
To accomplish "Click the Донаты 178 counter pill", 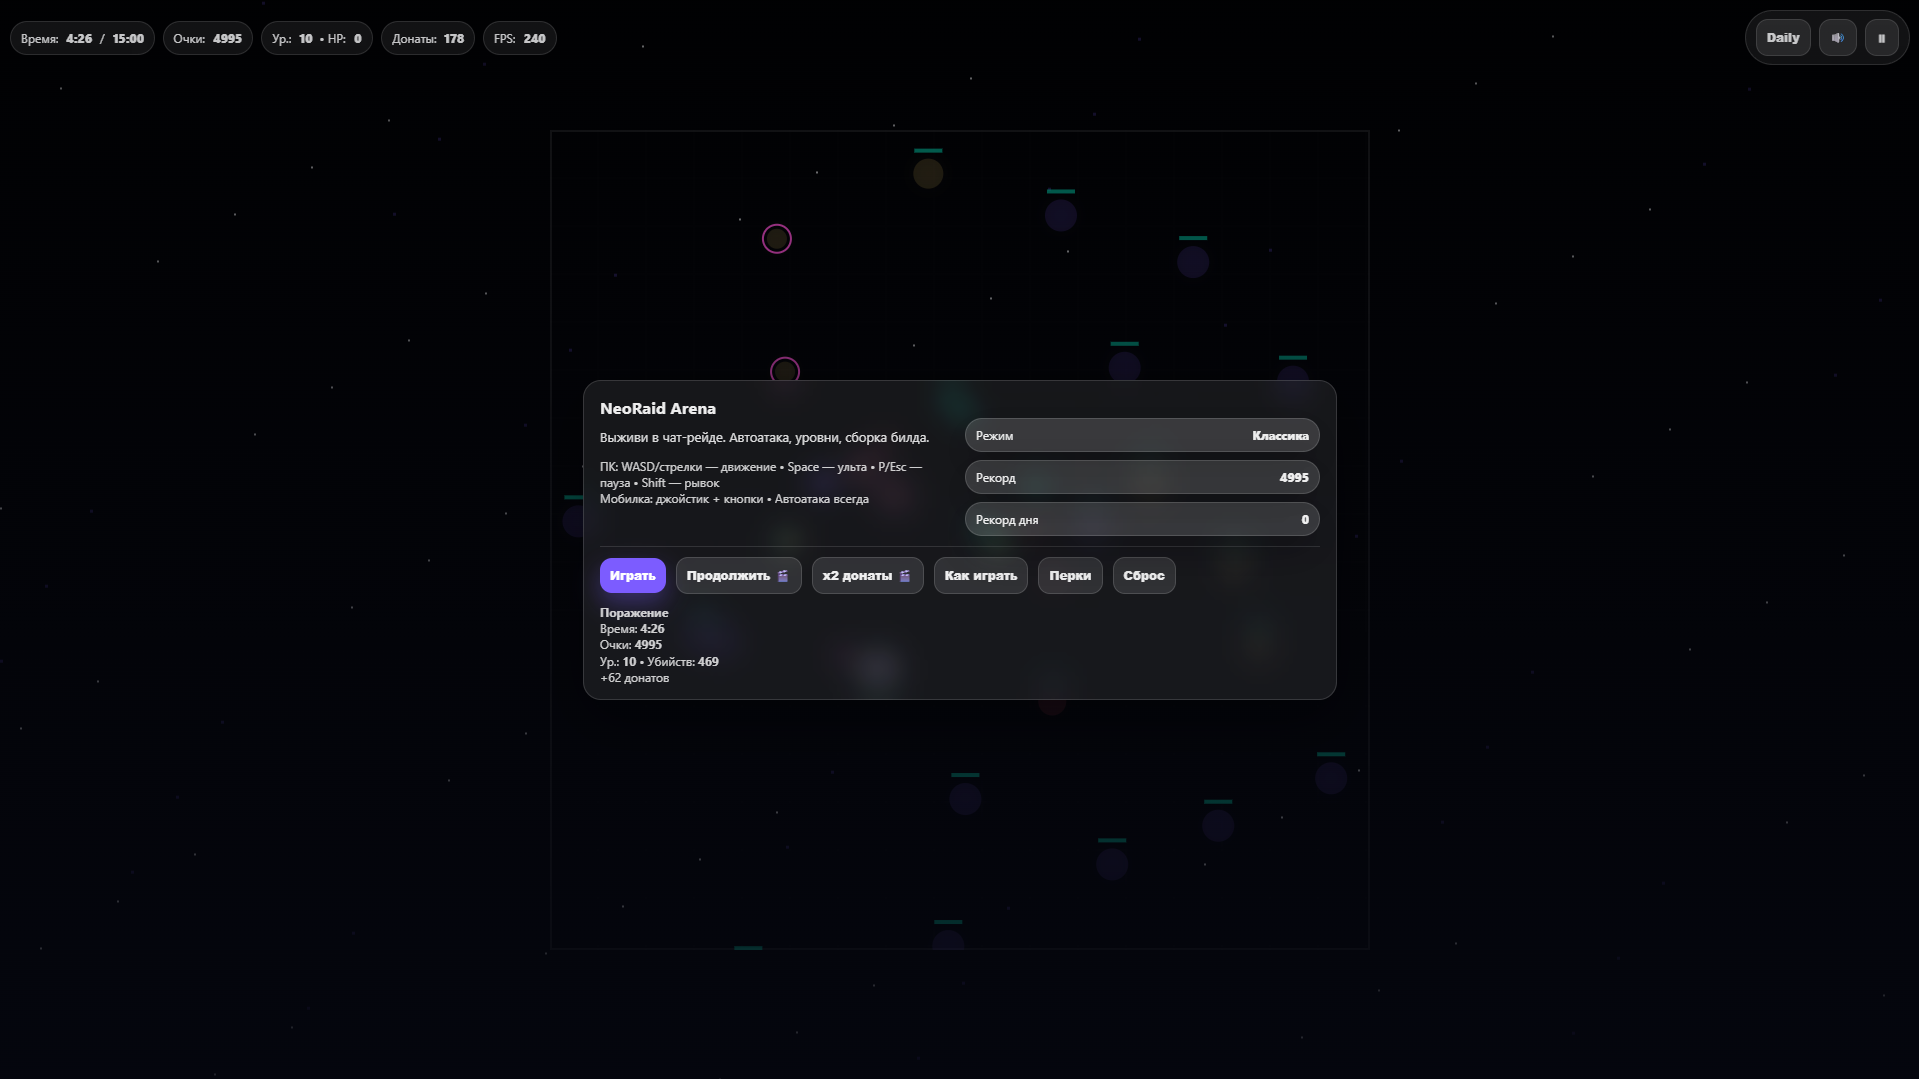I will 427,39.
